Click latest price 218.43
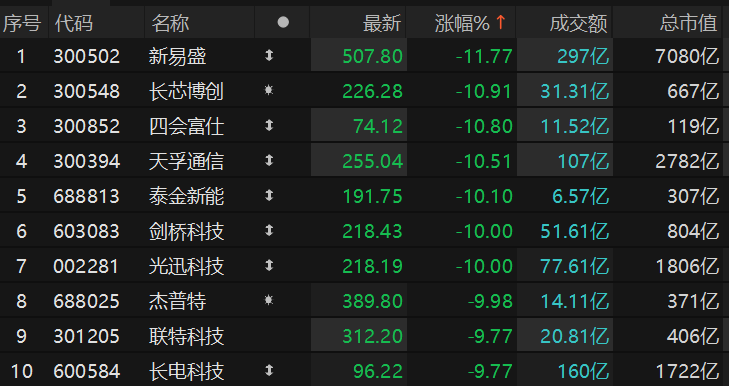Viewport: 729px width, 386px height. [x=372, y=232]
